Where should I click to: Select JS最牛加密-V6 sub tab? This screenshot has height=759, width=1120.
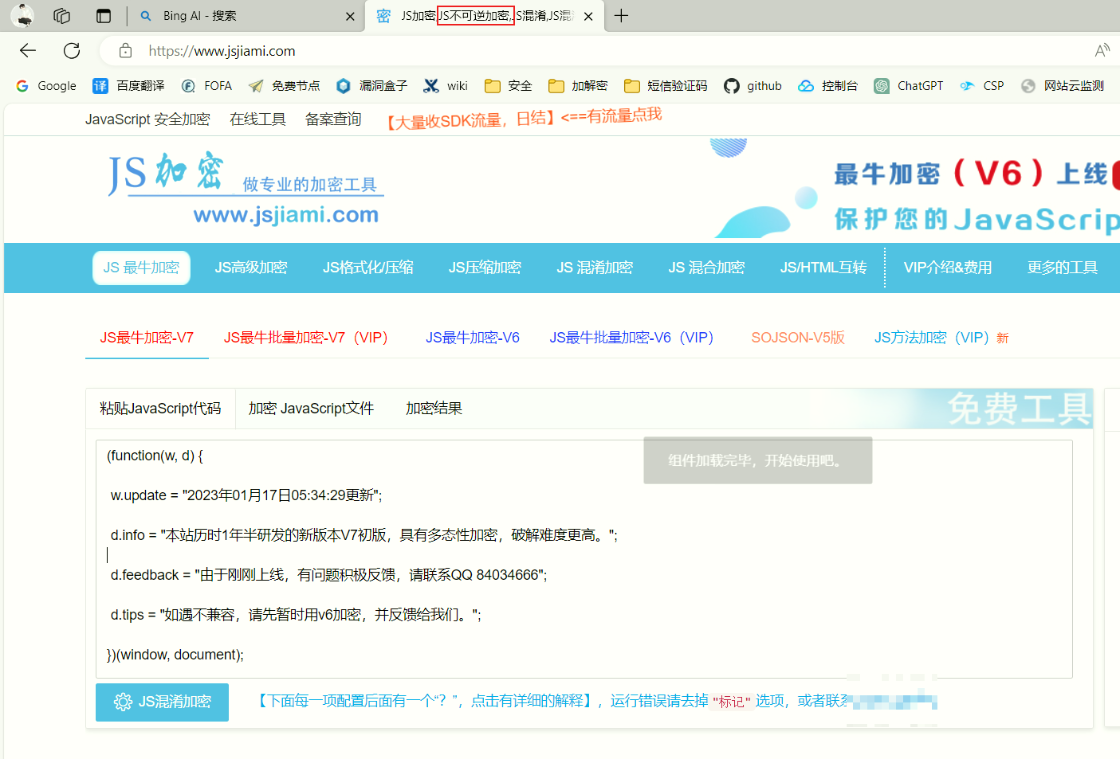(473, 338)
